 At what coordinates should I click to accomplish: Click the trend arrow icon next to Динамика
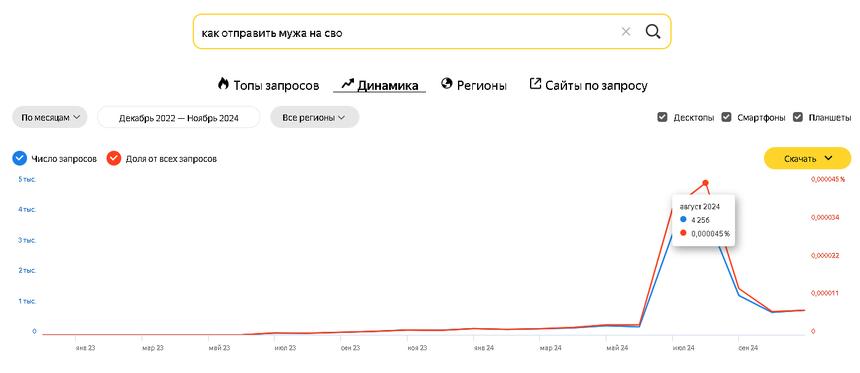[348, 84]
